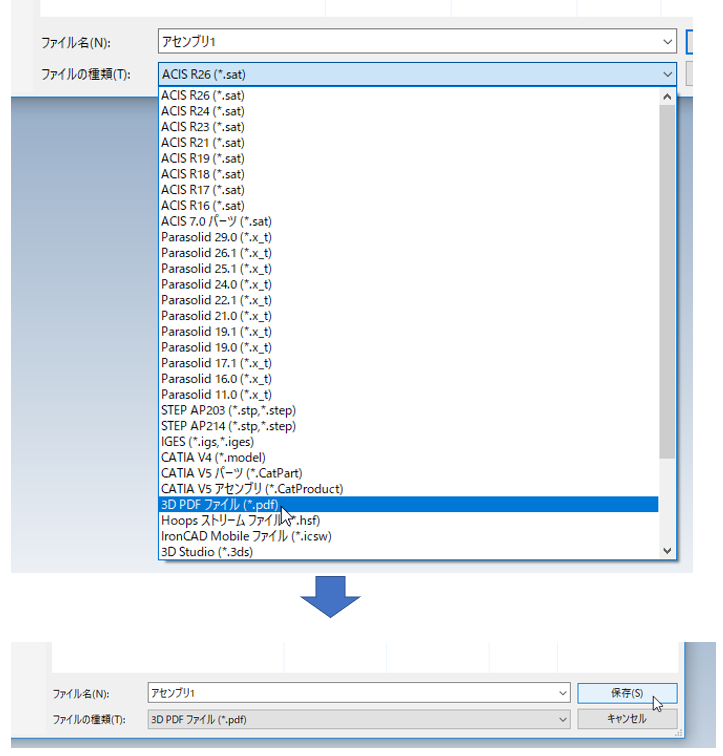Screen dimensions: 723x756
Task: Choose Parasolid 24.0 (*.x_t) option
Action: tap(408, 284)
